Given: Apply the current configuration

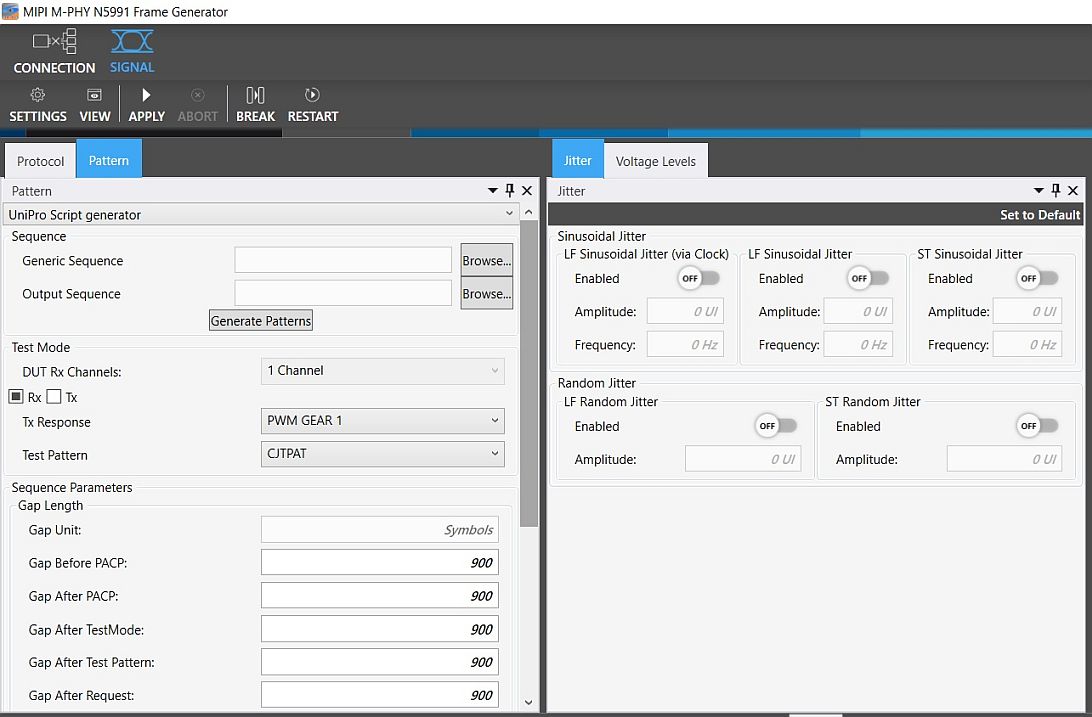Looking at the screenshot, I should (x=146, y=103).
